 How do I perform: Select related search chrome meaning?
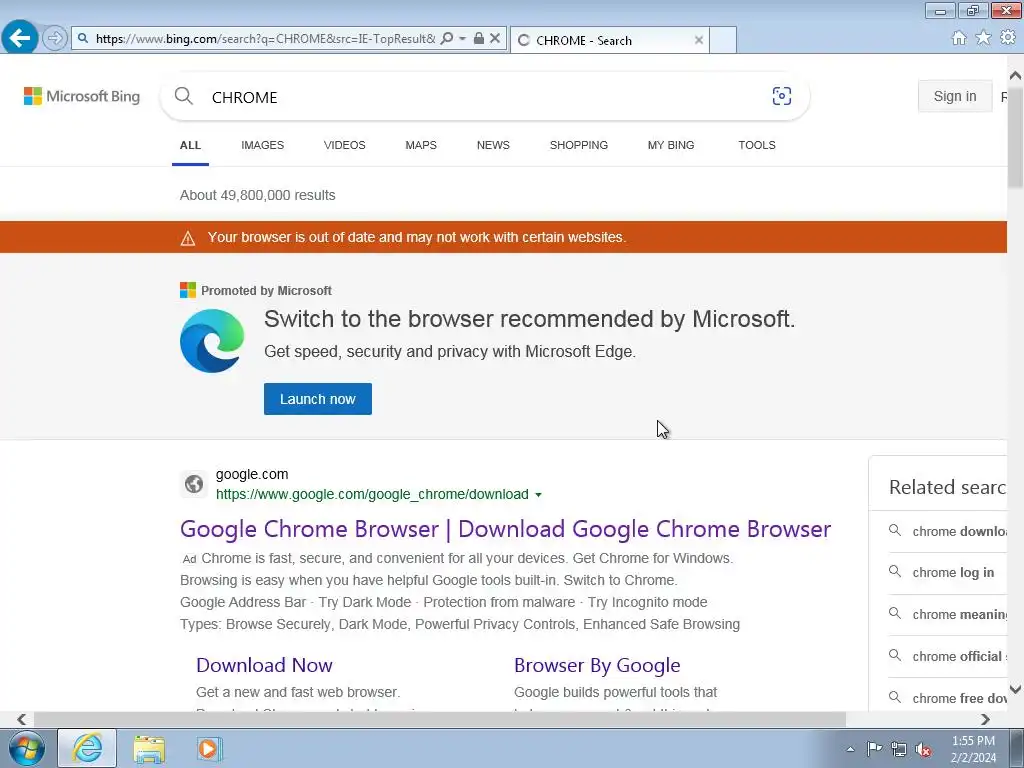[x=947, y=615]
